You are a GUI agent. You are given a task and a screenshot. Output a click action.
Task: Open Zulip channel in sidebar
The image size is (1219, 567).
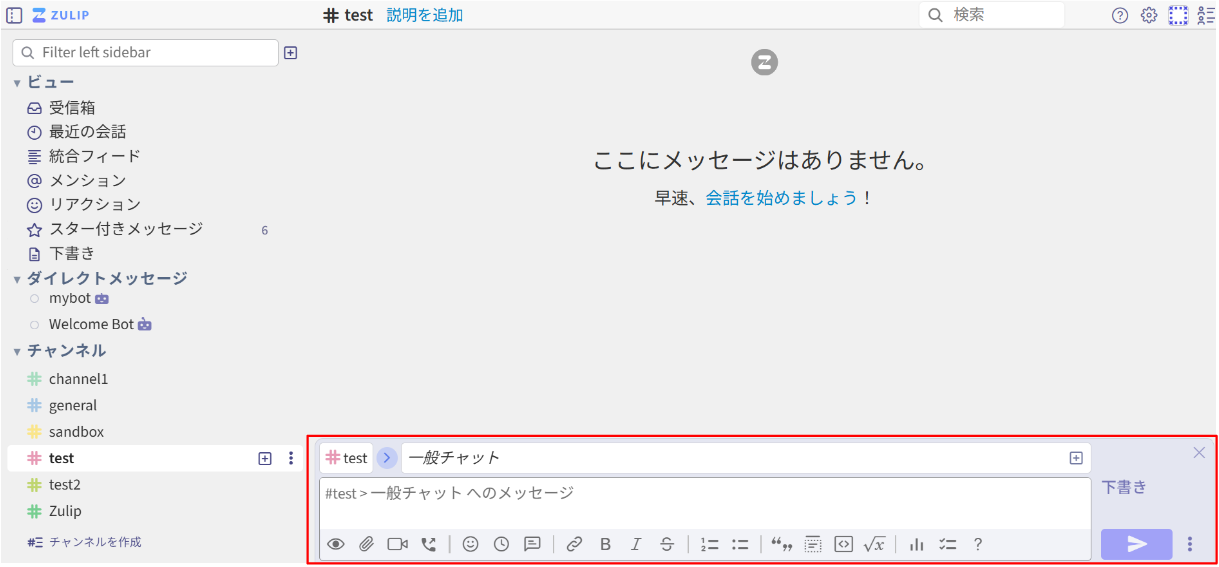pos(65,511)
